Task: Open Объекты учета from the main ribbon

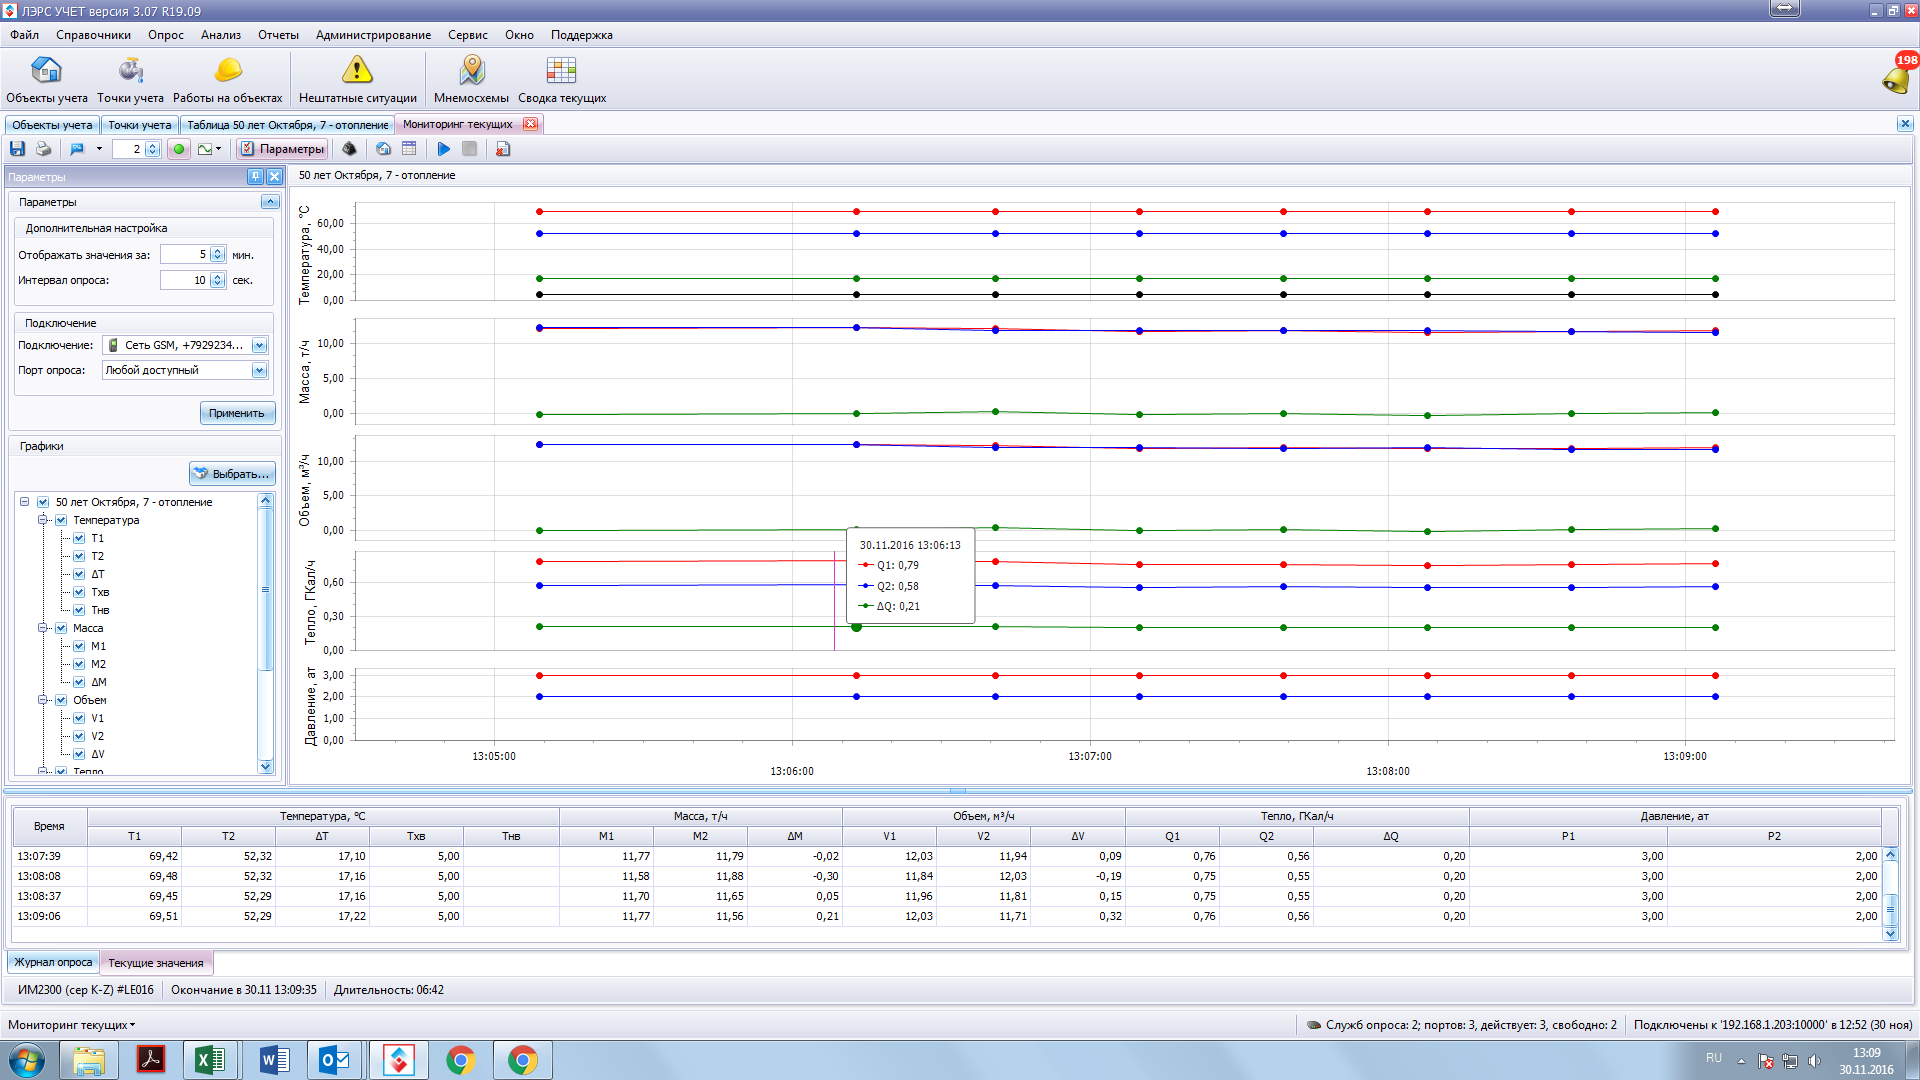Action: point(47,79)
